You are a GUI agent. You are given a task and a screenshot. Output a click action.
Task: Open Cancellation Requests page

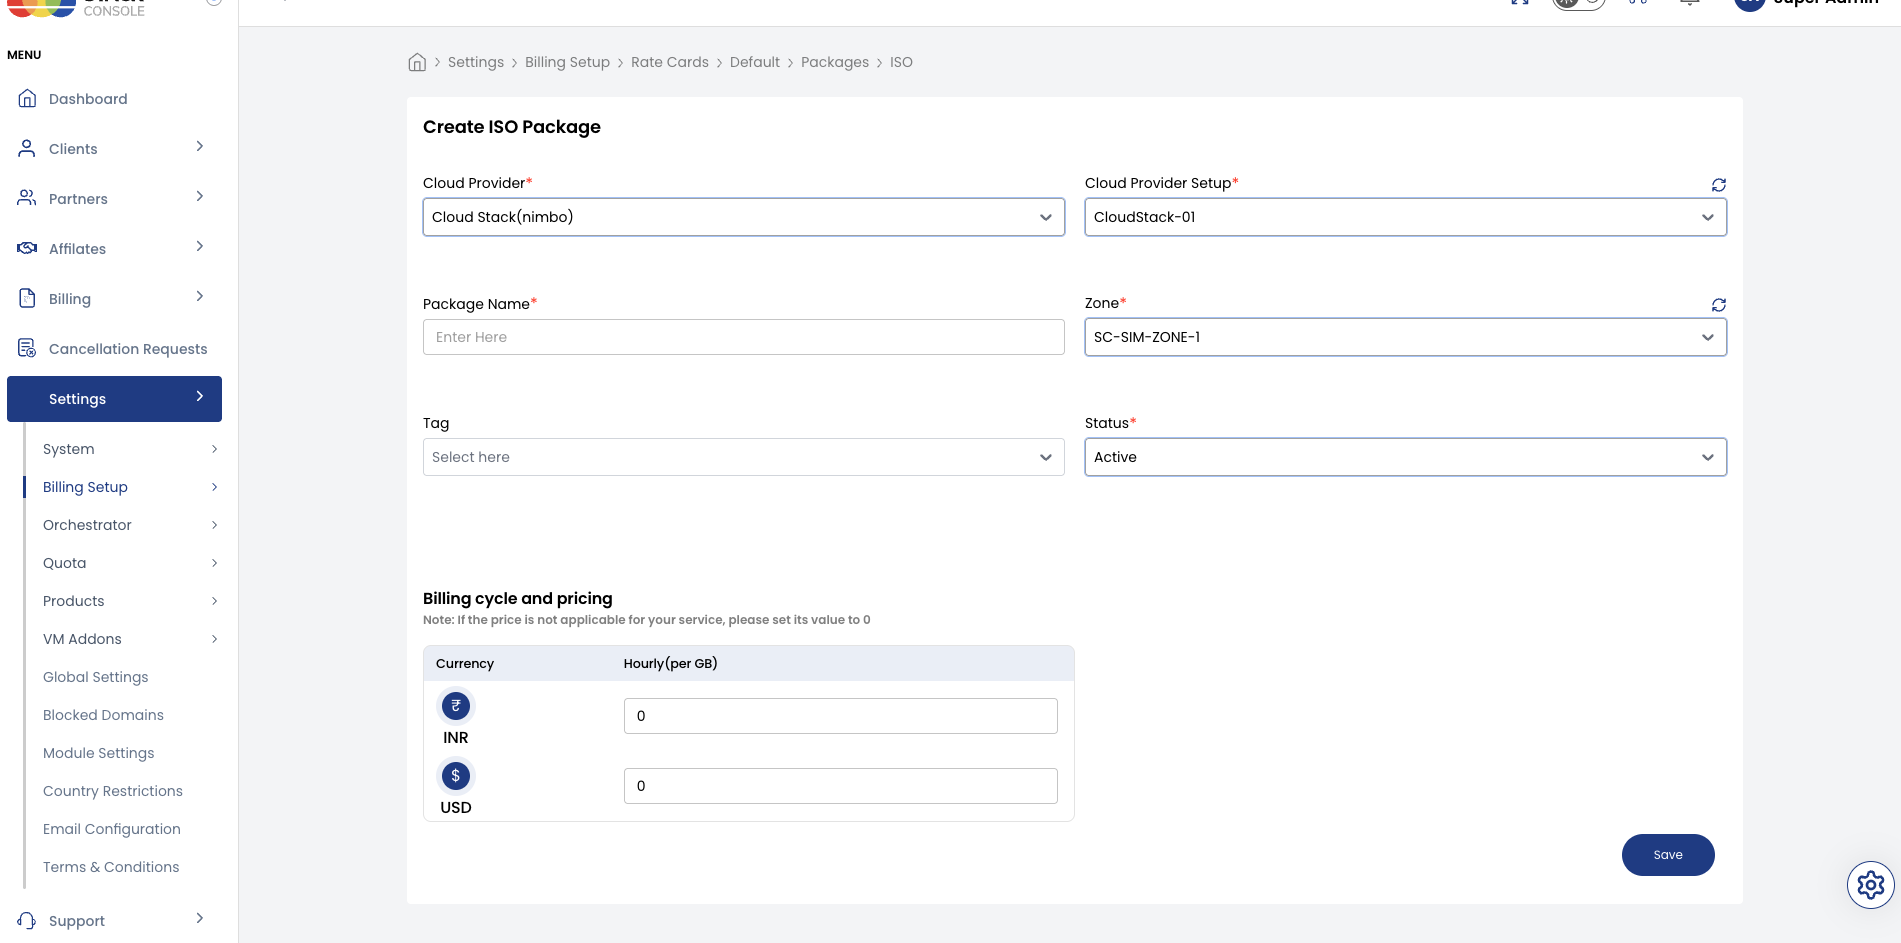(128, 349)
